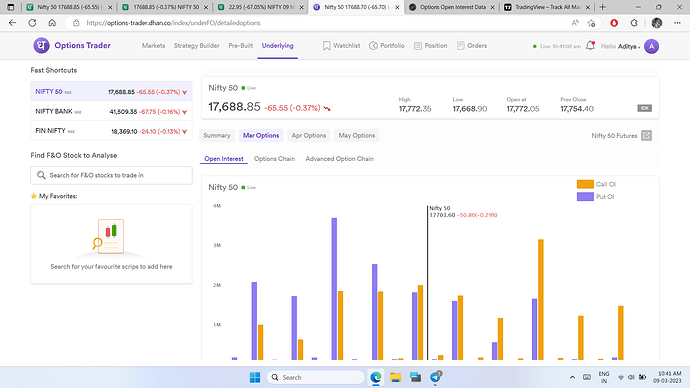Open browser settings and more menu
Screen dimensions: 690x388
pos(677,23)
